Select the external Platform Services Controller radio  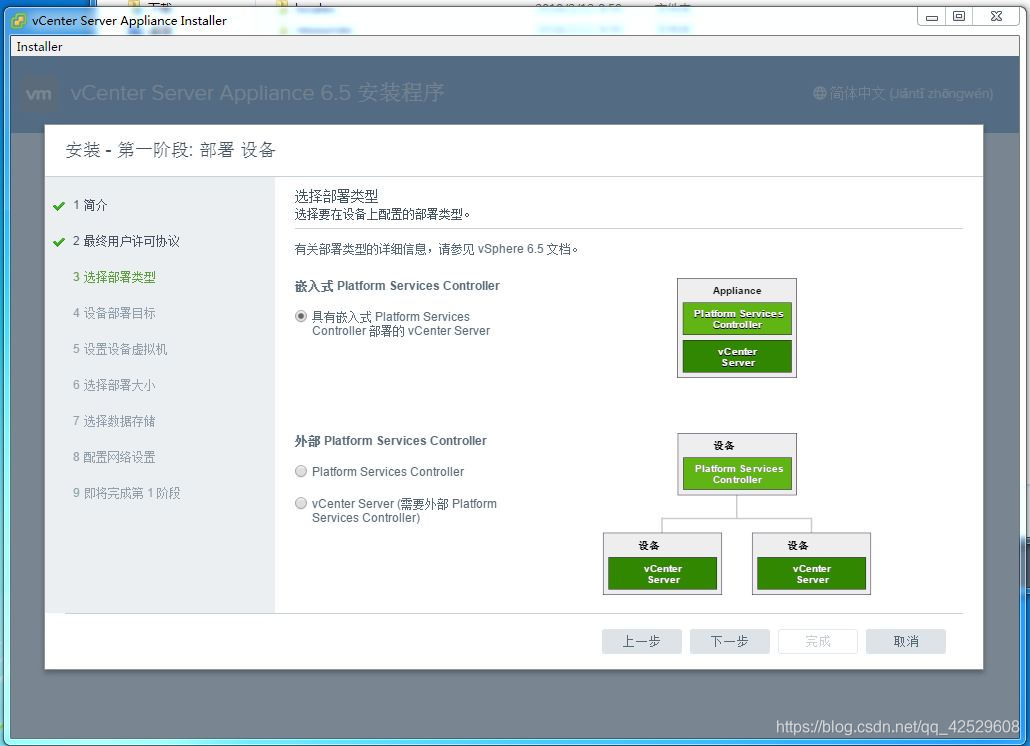tap(301, 471)
